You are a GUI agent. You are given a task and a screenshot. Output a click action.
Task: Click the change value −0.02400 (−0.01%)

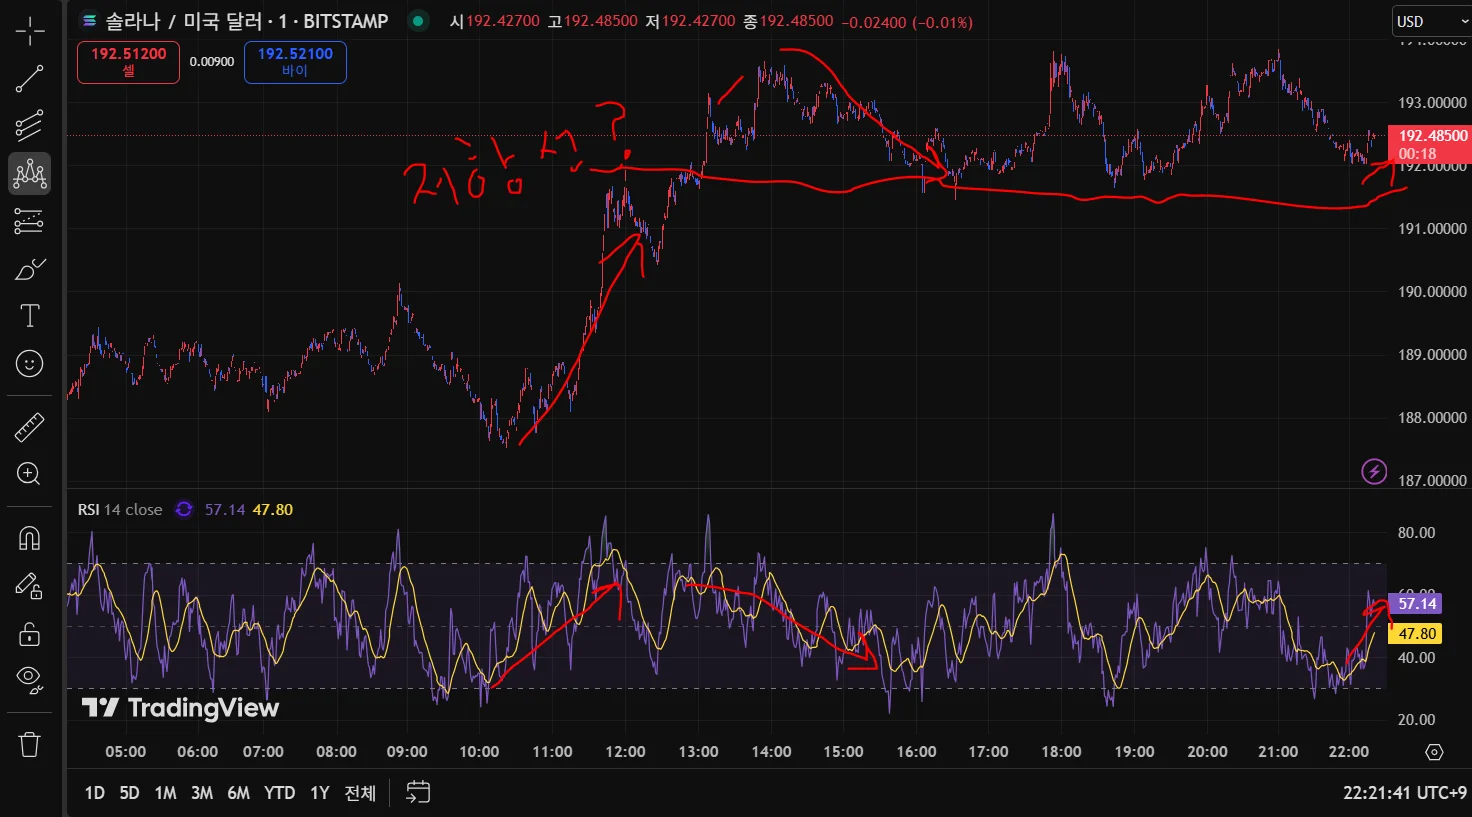point(907,22)
